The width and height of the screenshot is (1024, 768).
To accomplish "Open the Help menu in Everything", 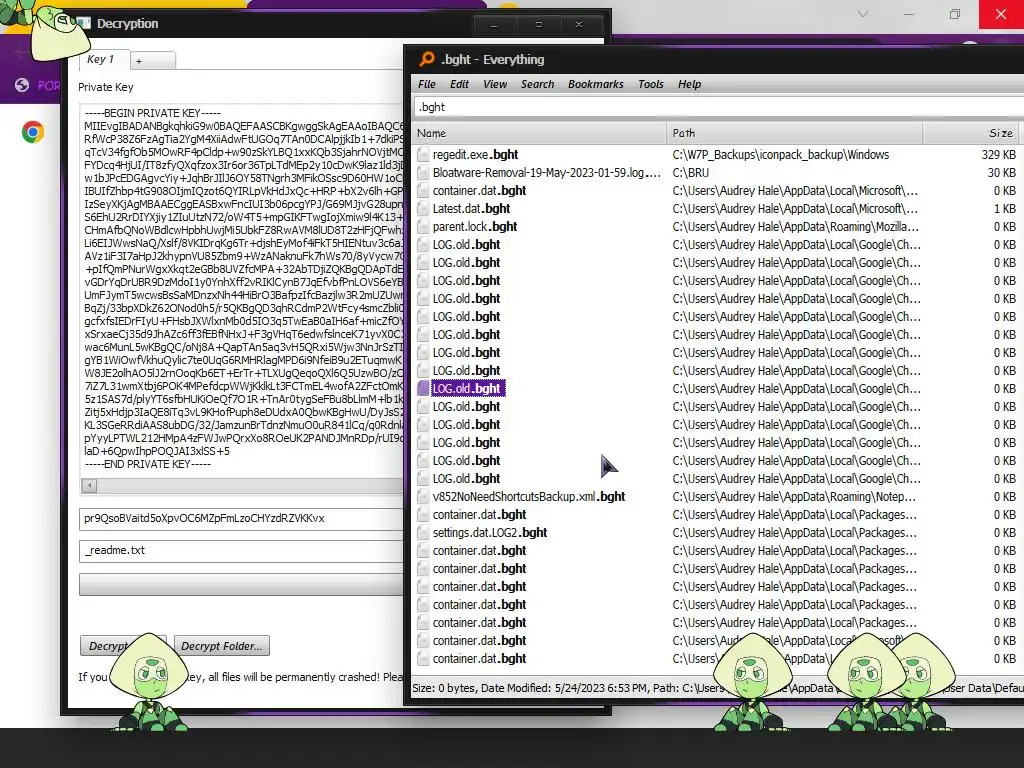I will pyautogui.click(x=689, y=84).
